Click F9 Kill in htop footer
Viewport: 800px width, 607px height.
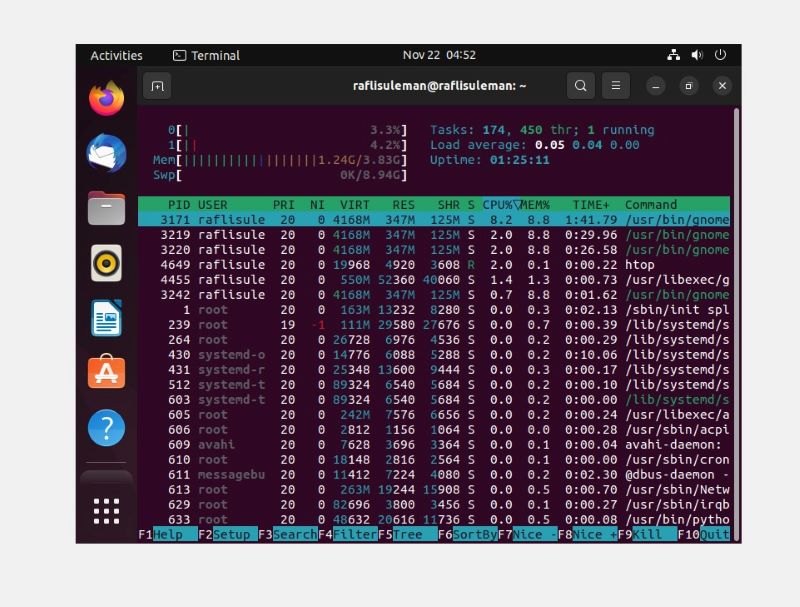(x=647, y=535)
